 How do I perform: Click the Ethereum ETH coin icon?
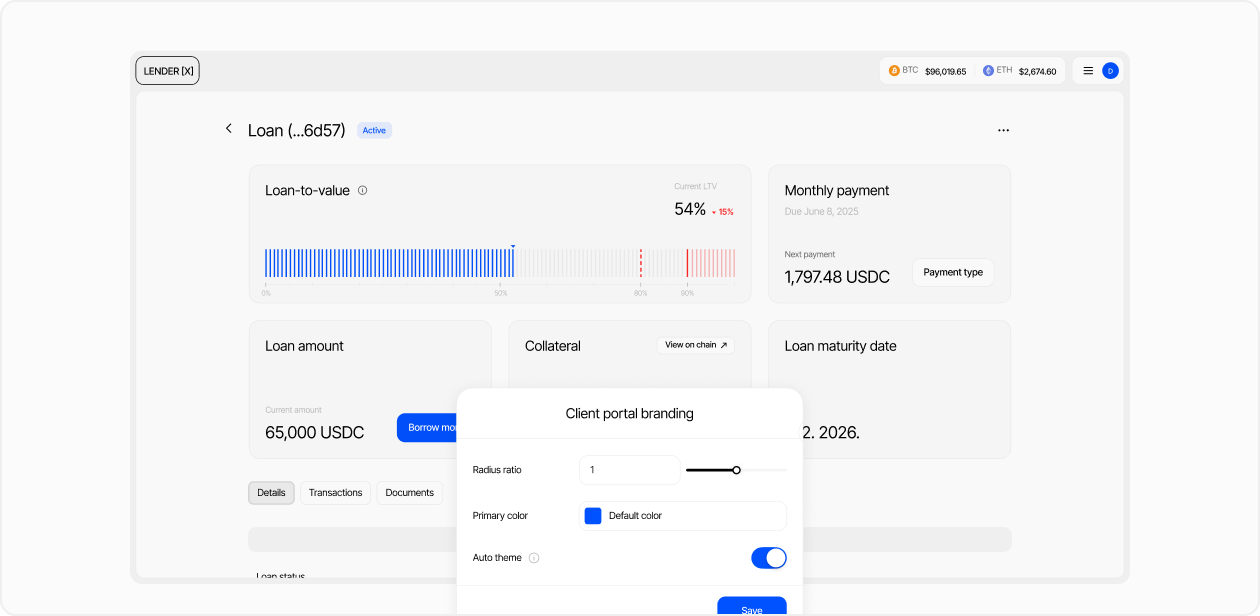[988, 71]
